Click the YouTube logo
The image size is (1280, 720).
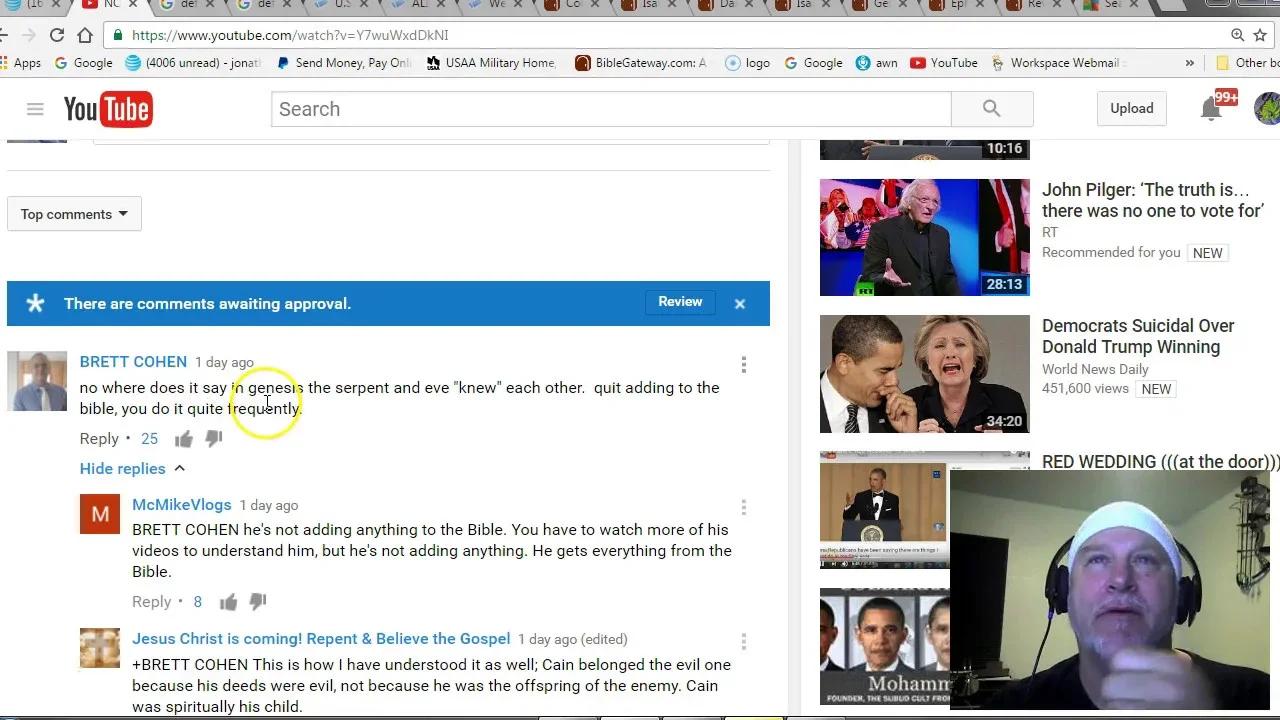108,109
